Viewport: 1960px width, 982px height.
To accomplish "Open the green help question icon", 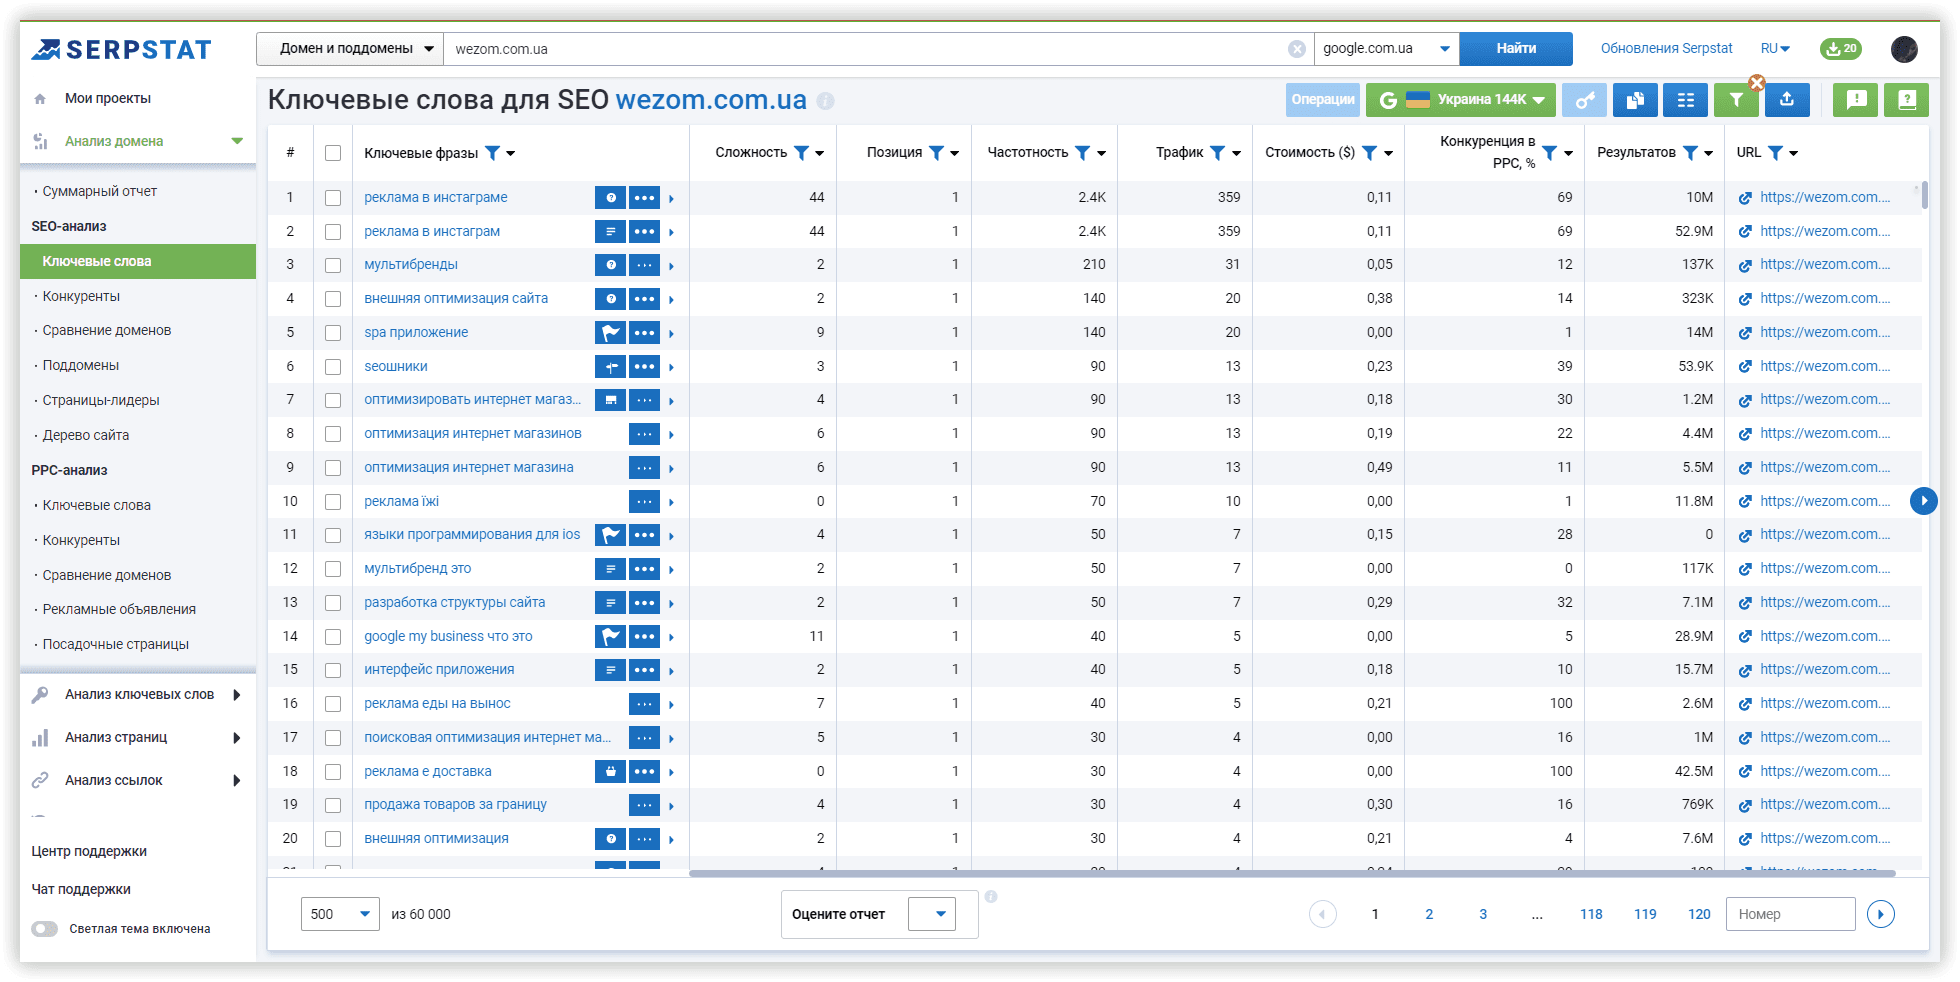I will point(1907,100).
